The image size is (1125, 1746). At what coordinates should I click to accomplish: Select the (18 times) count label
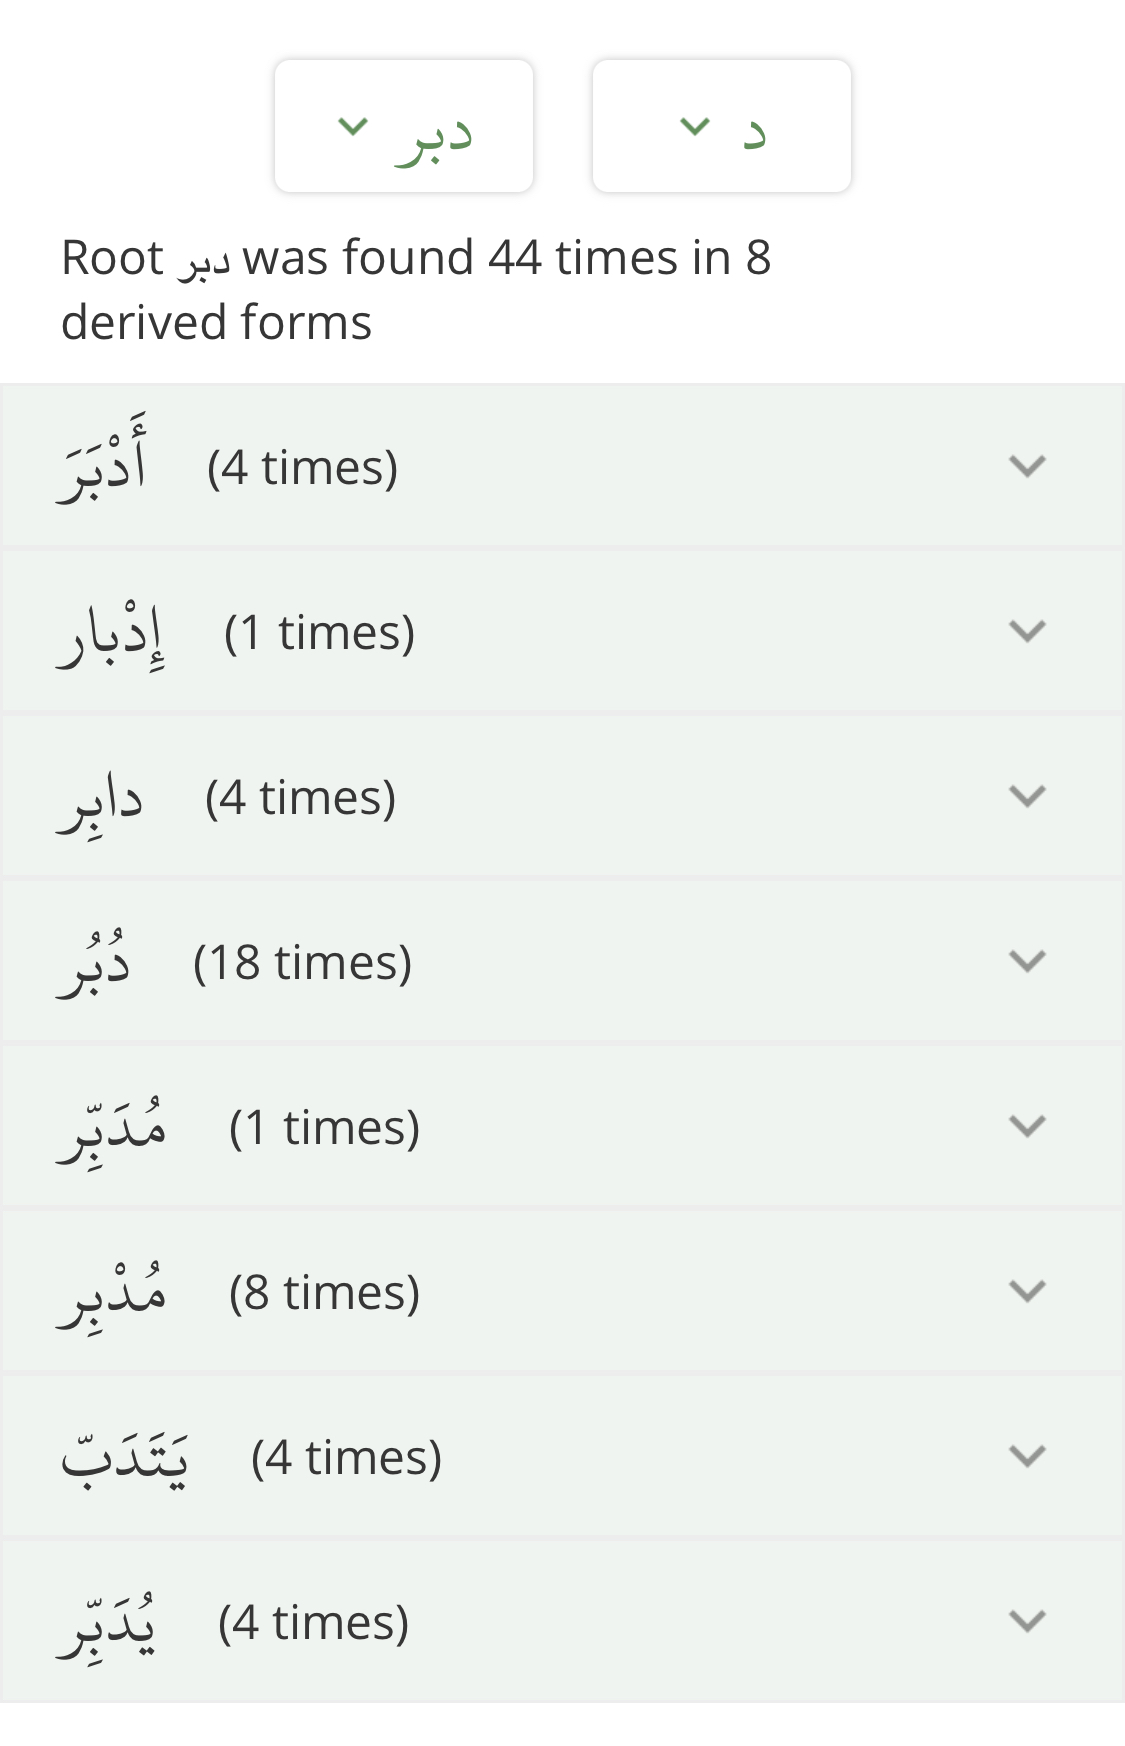[x=302, y=962]
